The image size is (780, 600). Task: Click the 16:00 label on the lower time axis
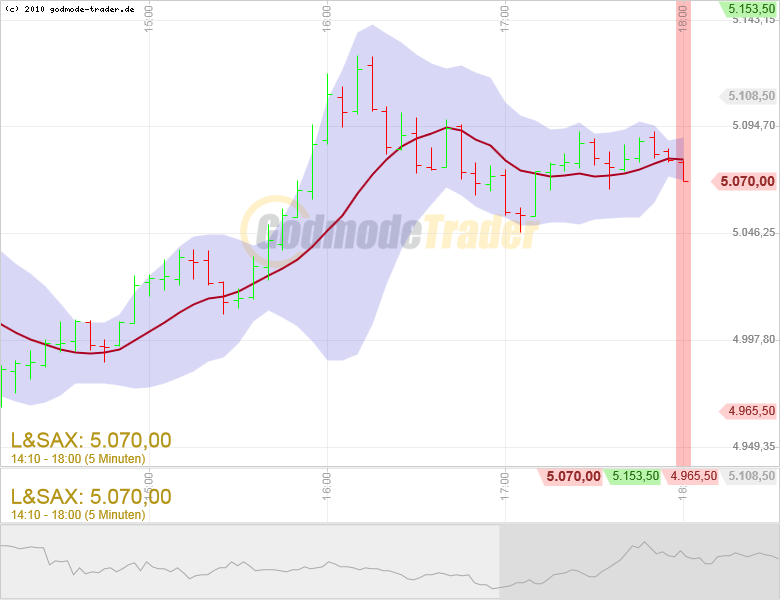tap(326, 486)
